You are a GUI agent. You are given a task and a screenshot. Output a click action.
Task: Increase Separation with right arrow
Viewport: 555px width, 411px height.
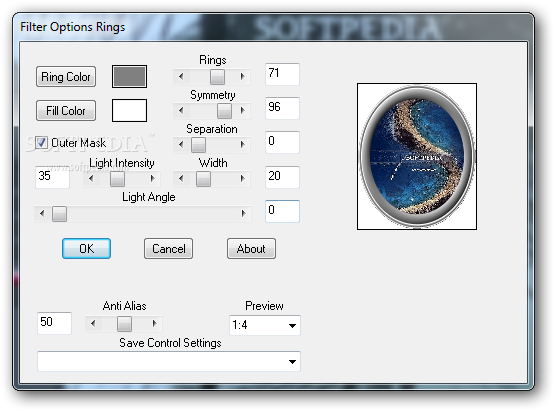pyautogui.click(x=243, y=144)
